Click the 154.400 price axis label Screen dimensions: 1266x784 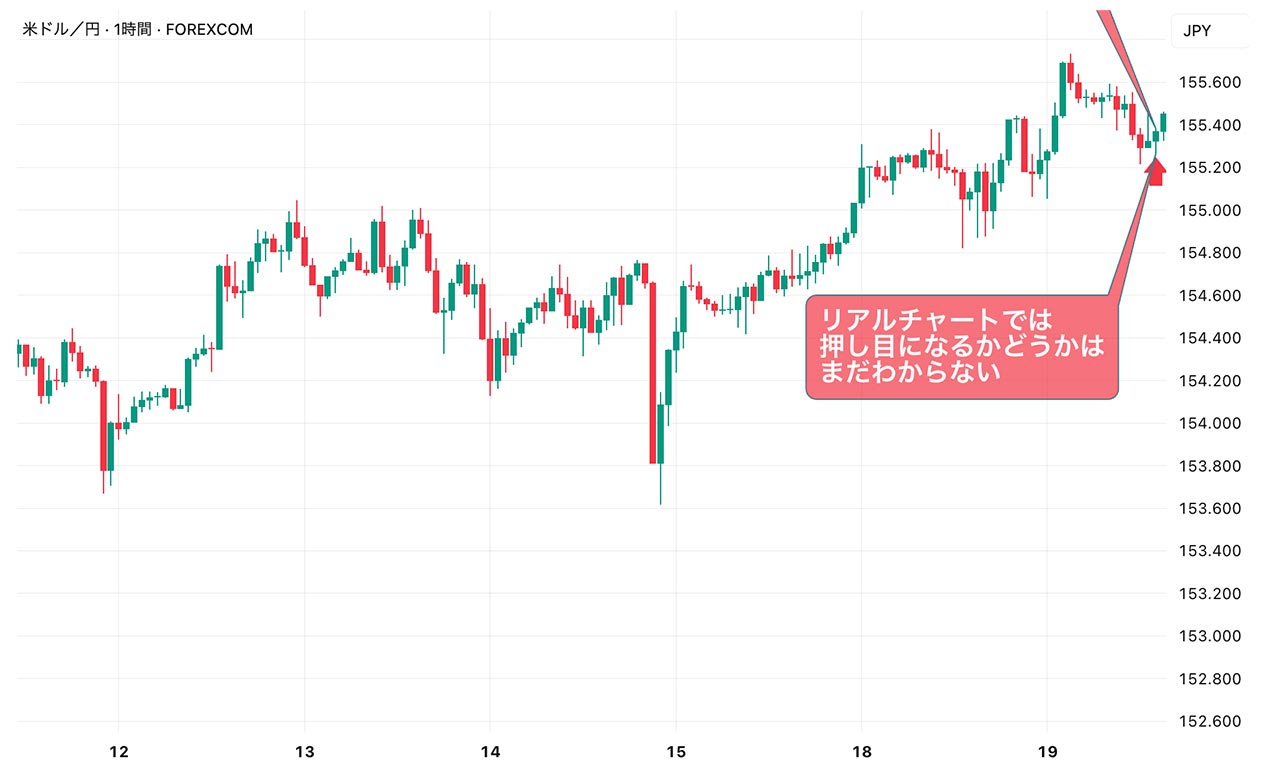coord(1209,338)
